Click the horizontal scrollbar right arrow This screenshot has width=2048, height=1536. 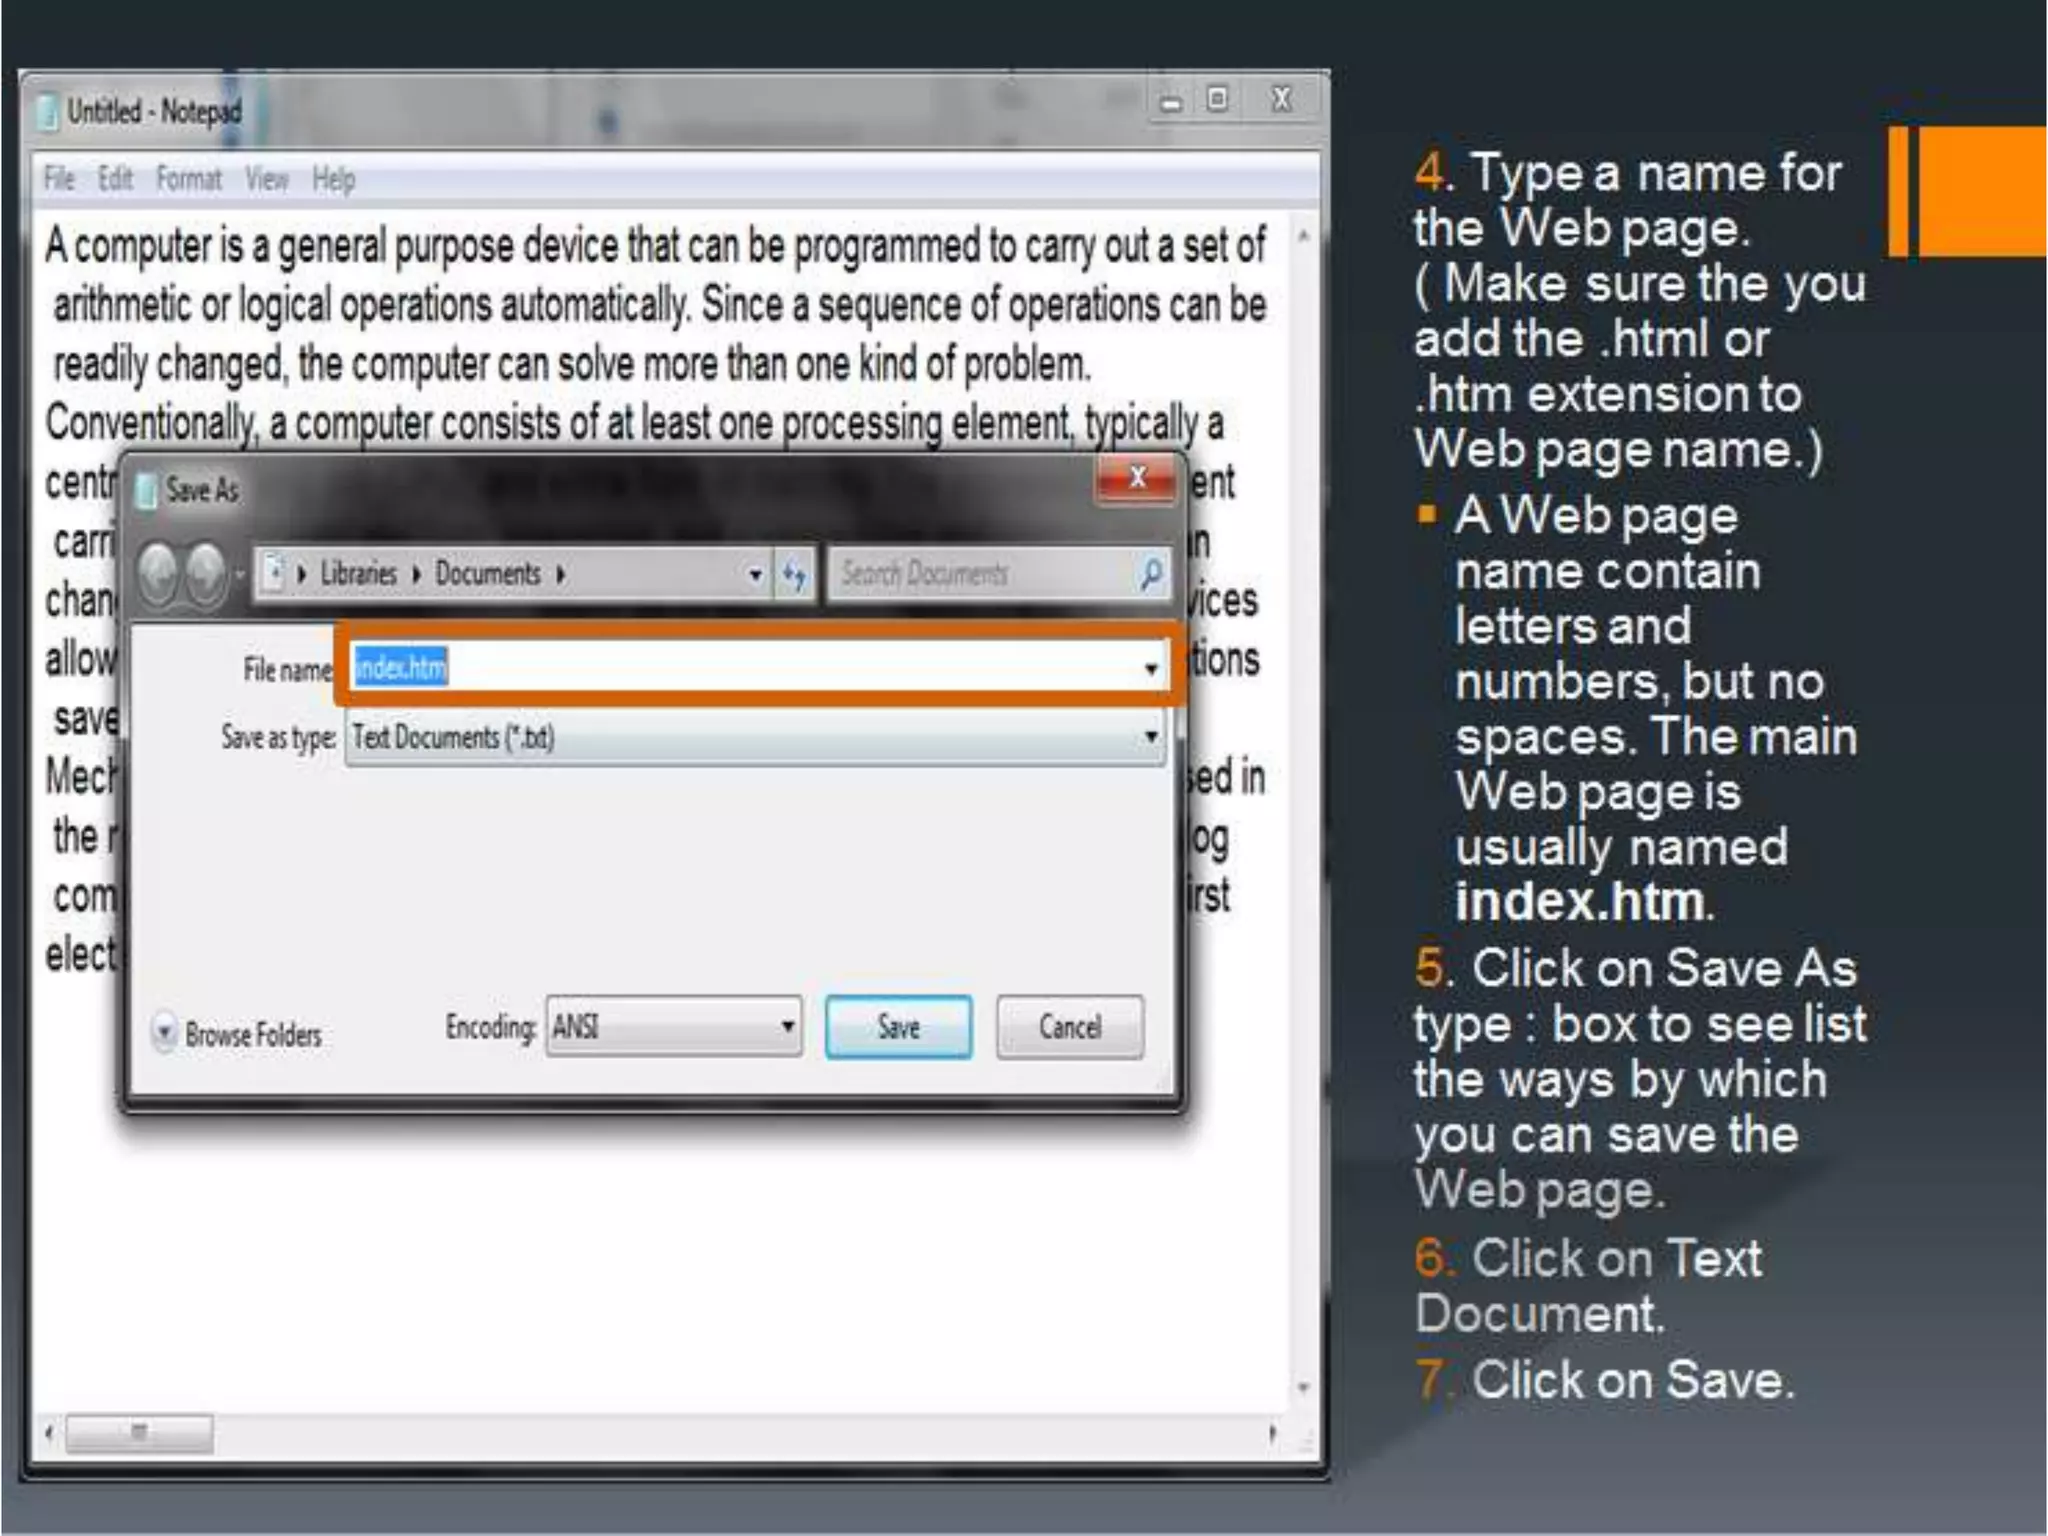pyautogui.click(x=1272, y=1433)
